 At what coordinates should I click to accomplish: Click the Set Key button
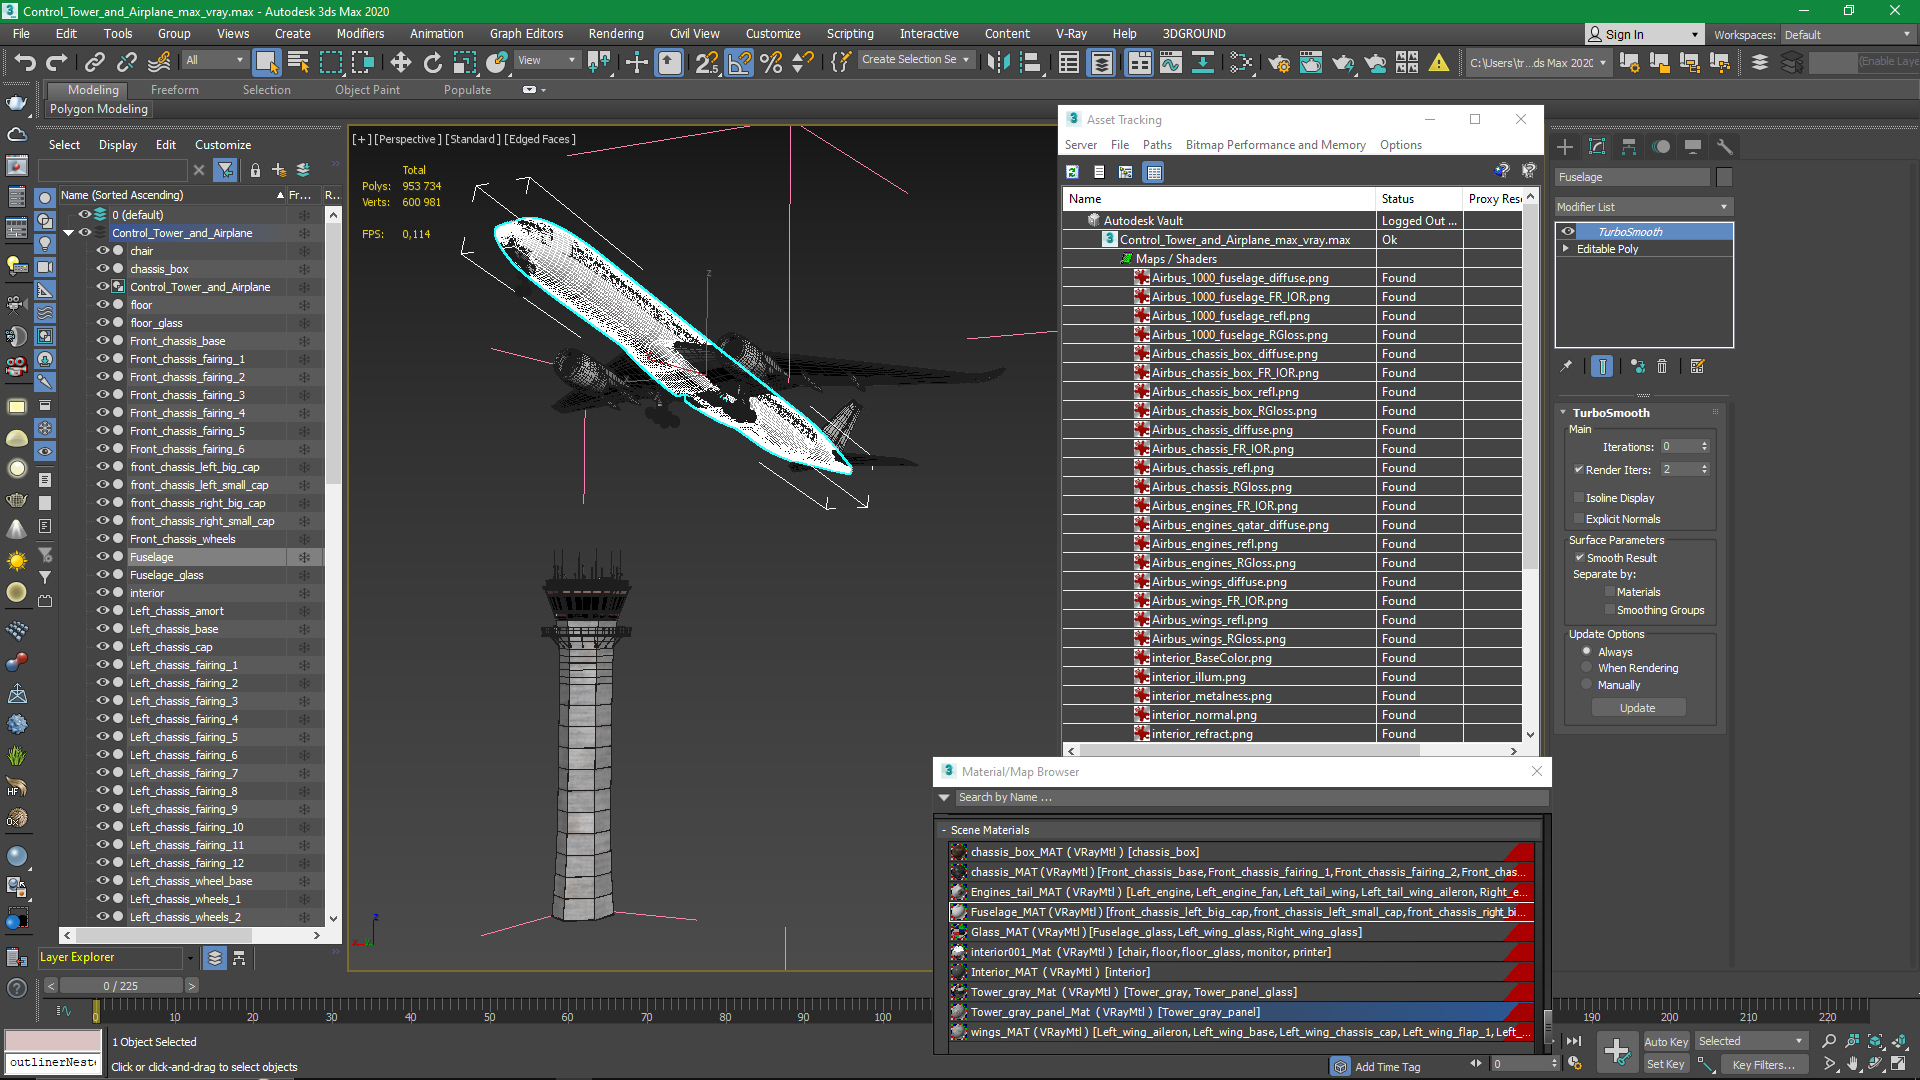click(1665, 1064)
